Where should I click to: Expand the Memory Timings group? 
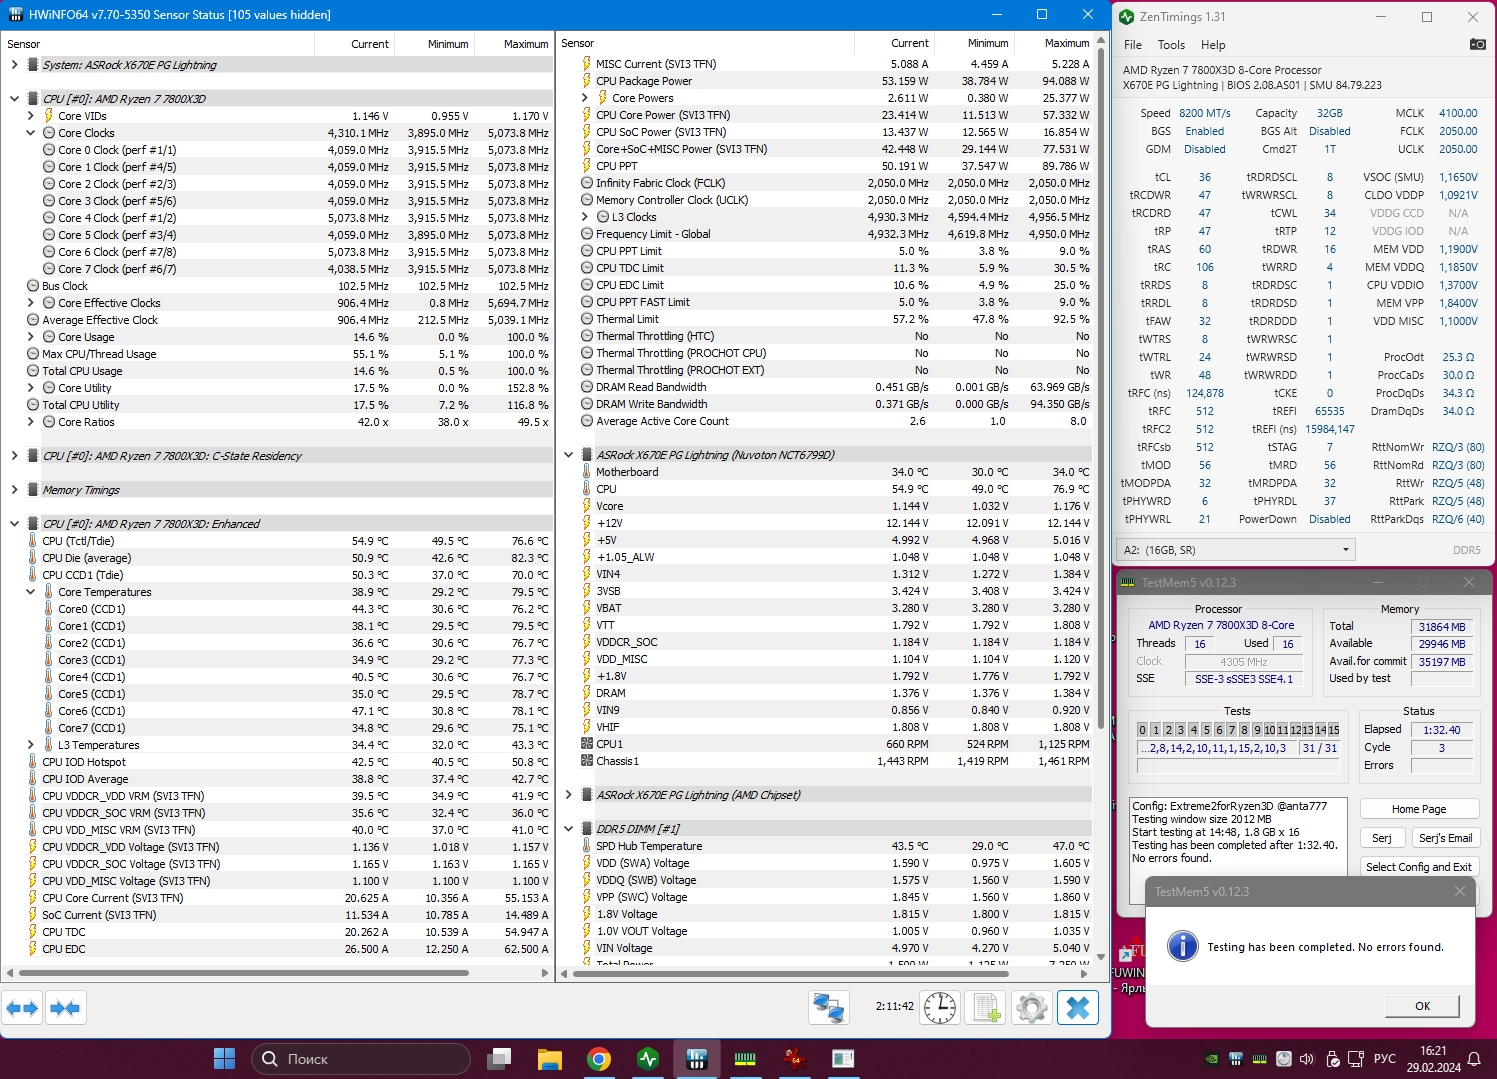[x=14, y=490]
